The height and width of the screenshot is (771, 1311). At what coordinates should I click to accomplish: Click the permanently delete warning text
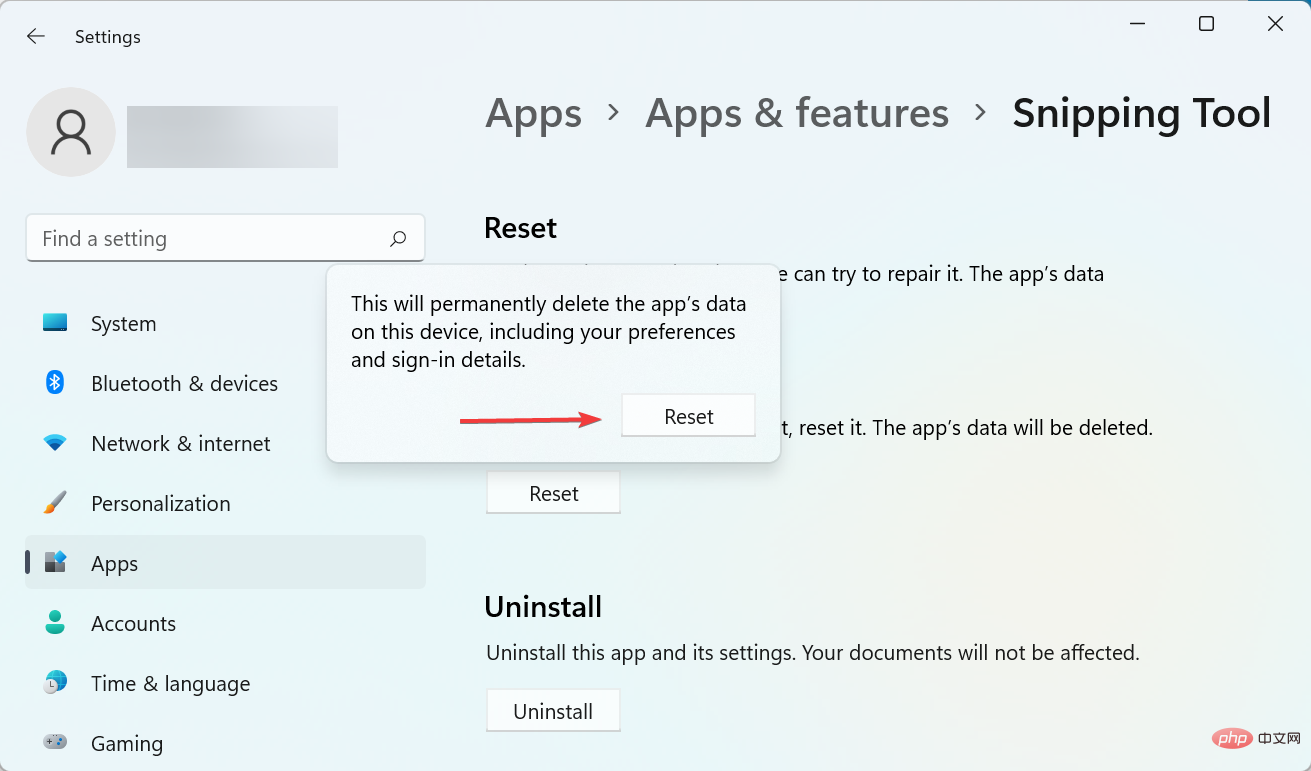549,331
